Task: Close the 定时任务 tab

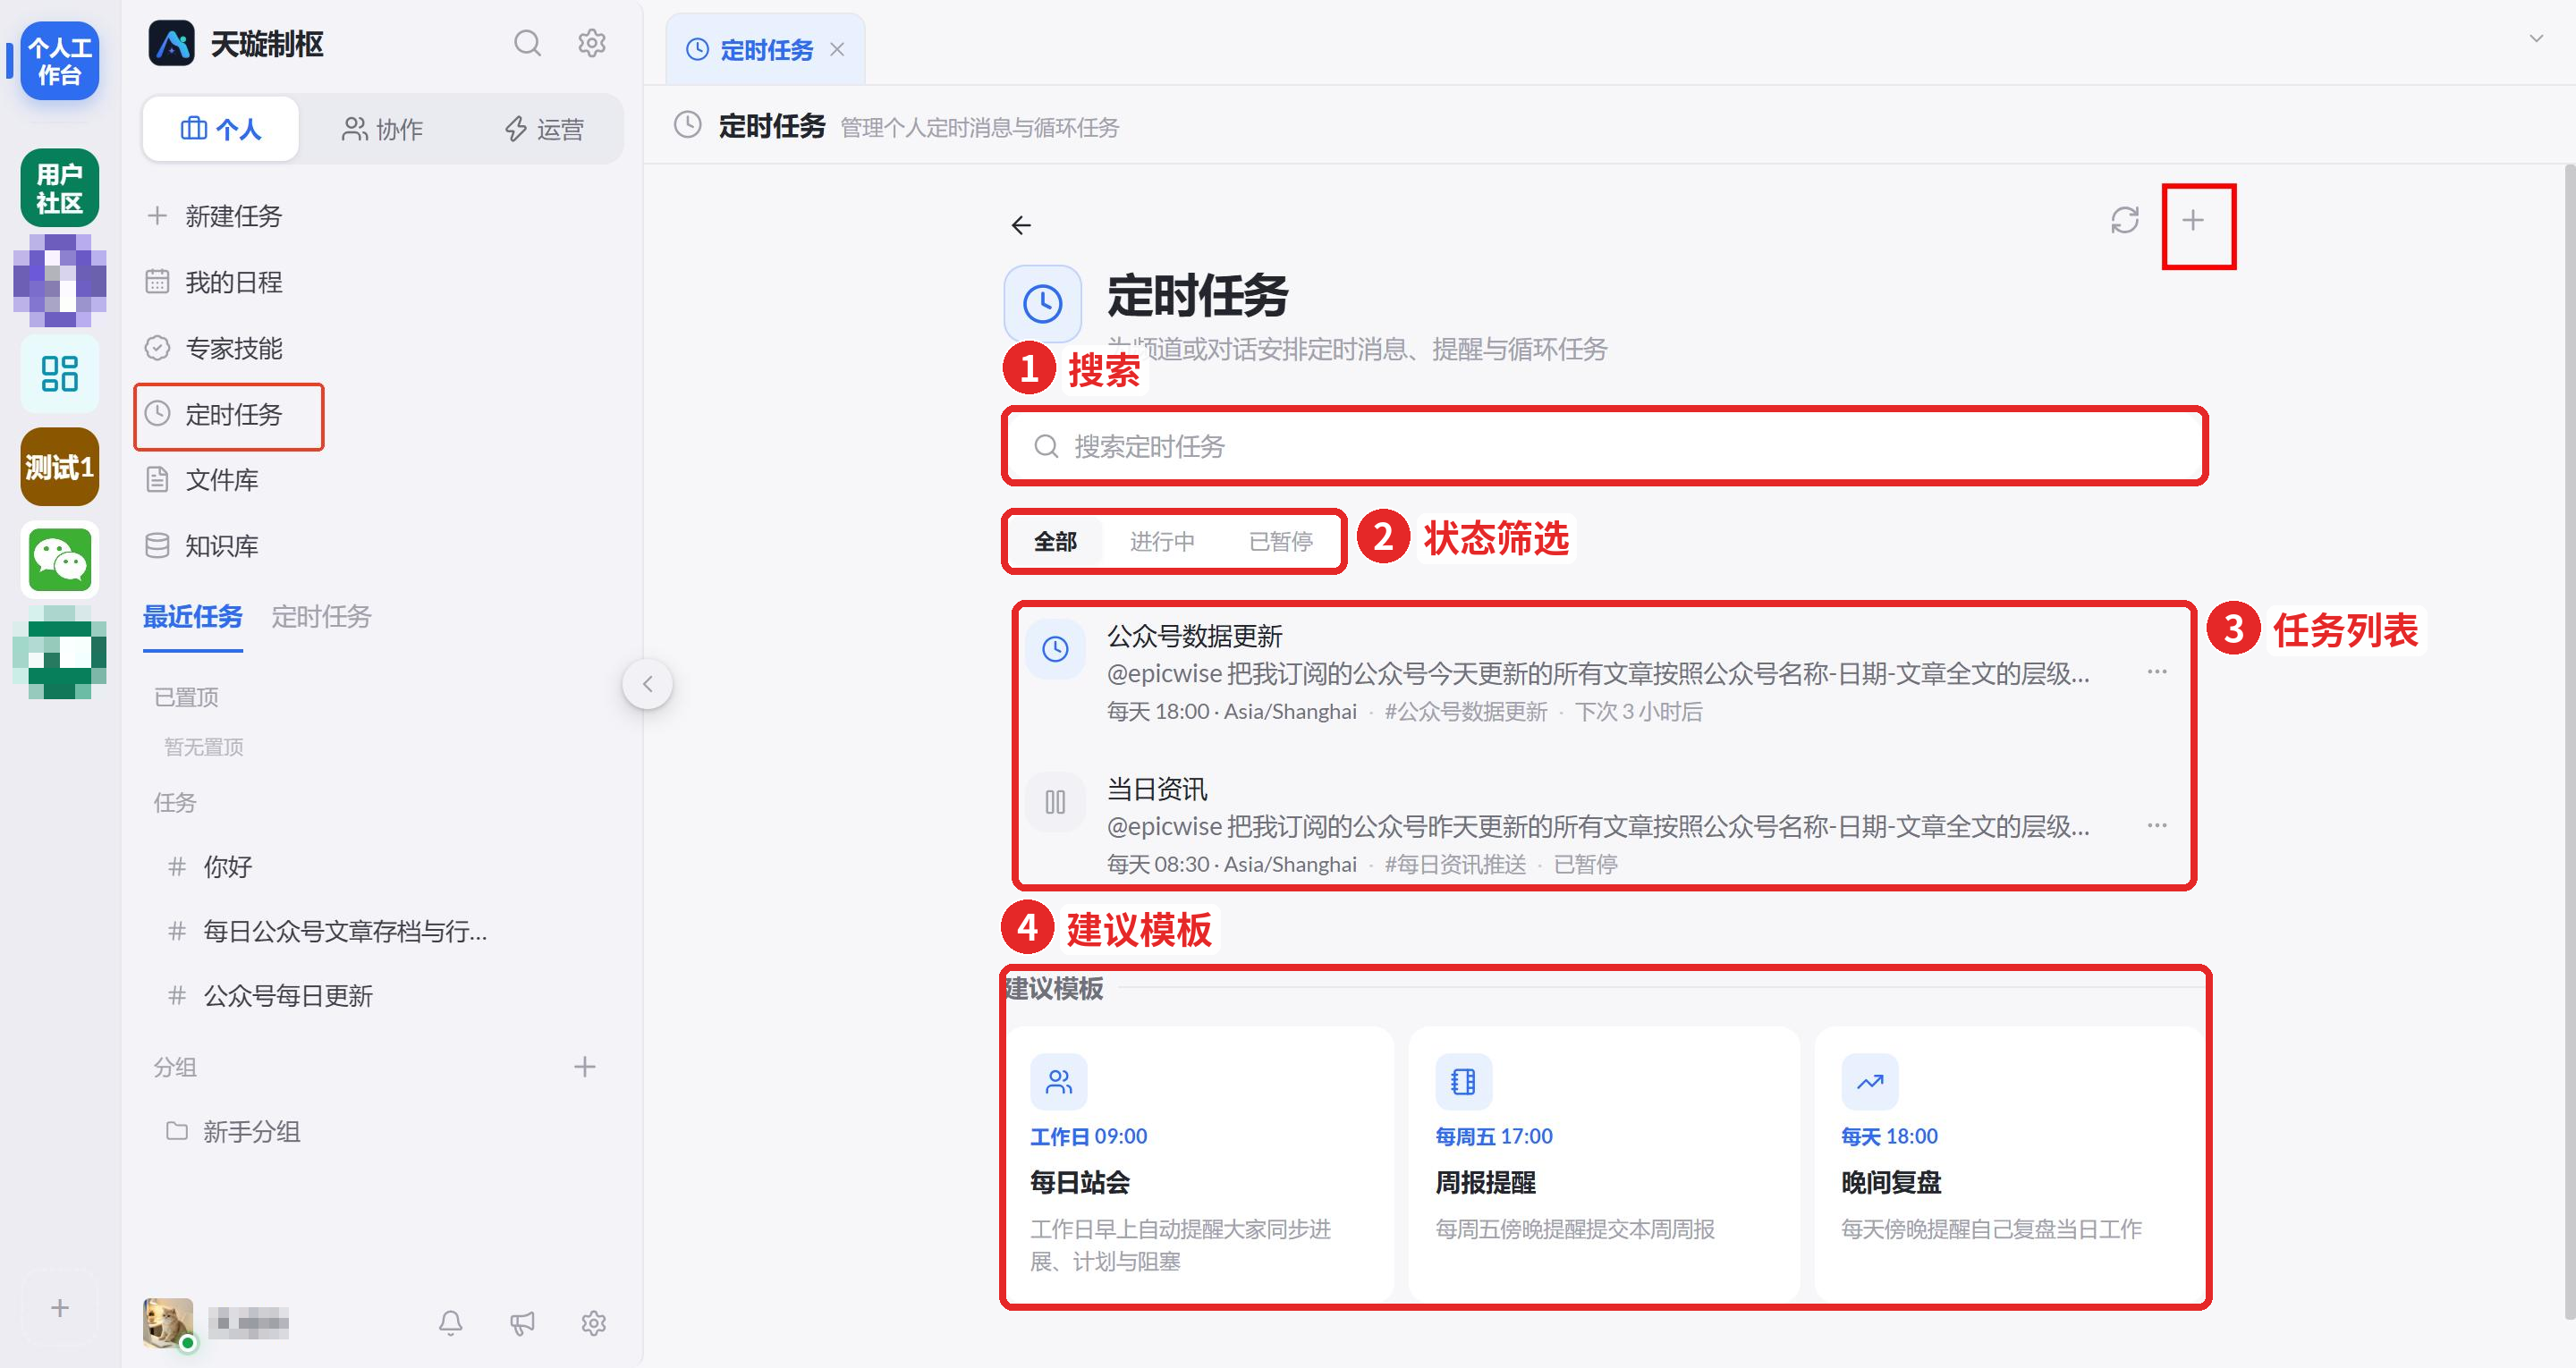Action: tap(837, 49)
